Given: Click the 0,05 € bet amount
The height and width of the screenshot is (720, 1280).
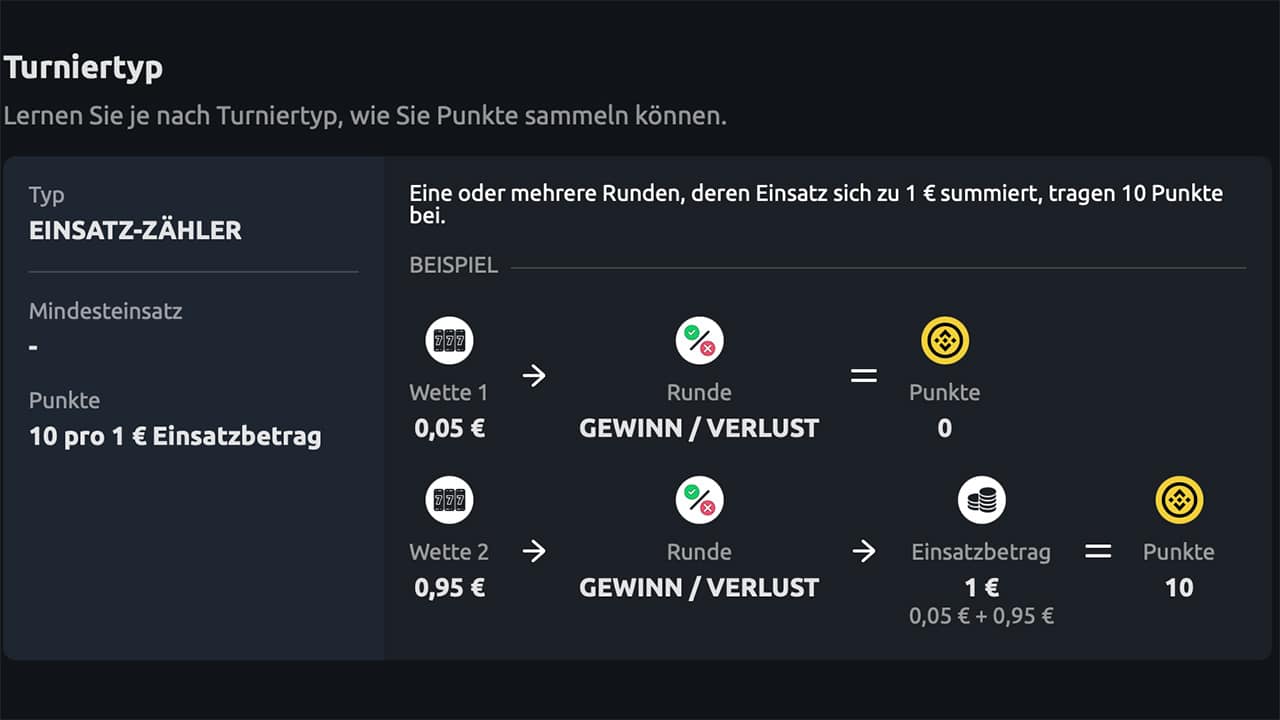Looking at the screenshot, I should tap(449, 428).
